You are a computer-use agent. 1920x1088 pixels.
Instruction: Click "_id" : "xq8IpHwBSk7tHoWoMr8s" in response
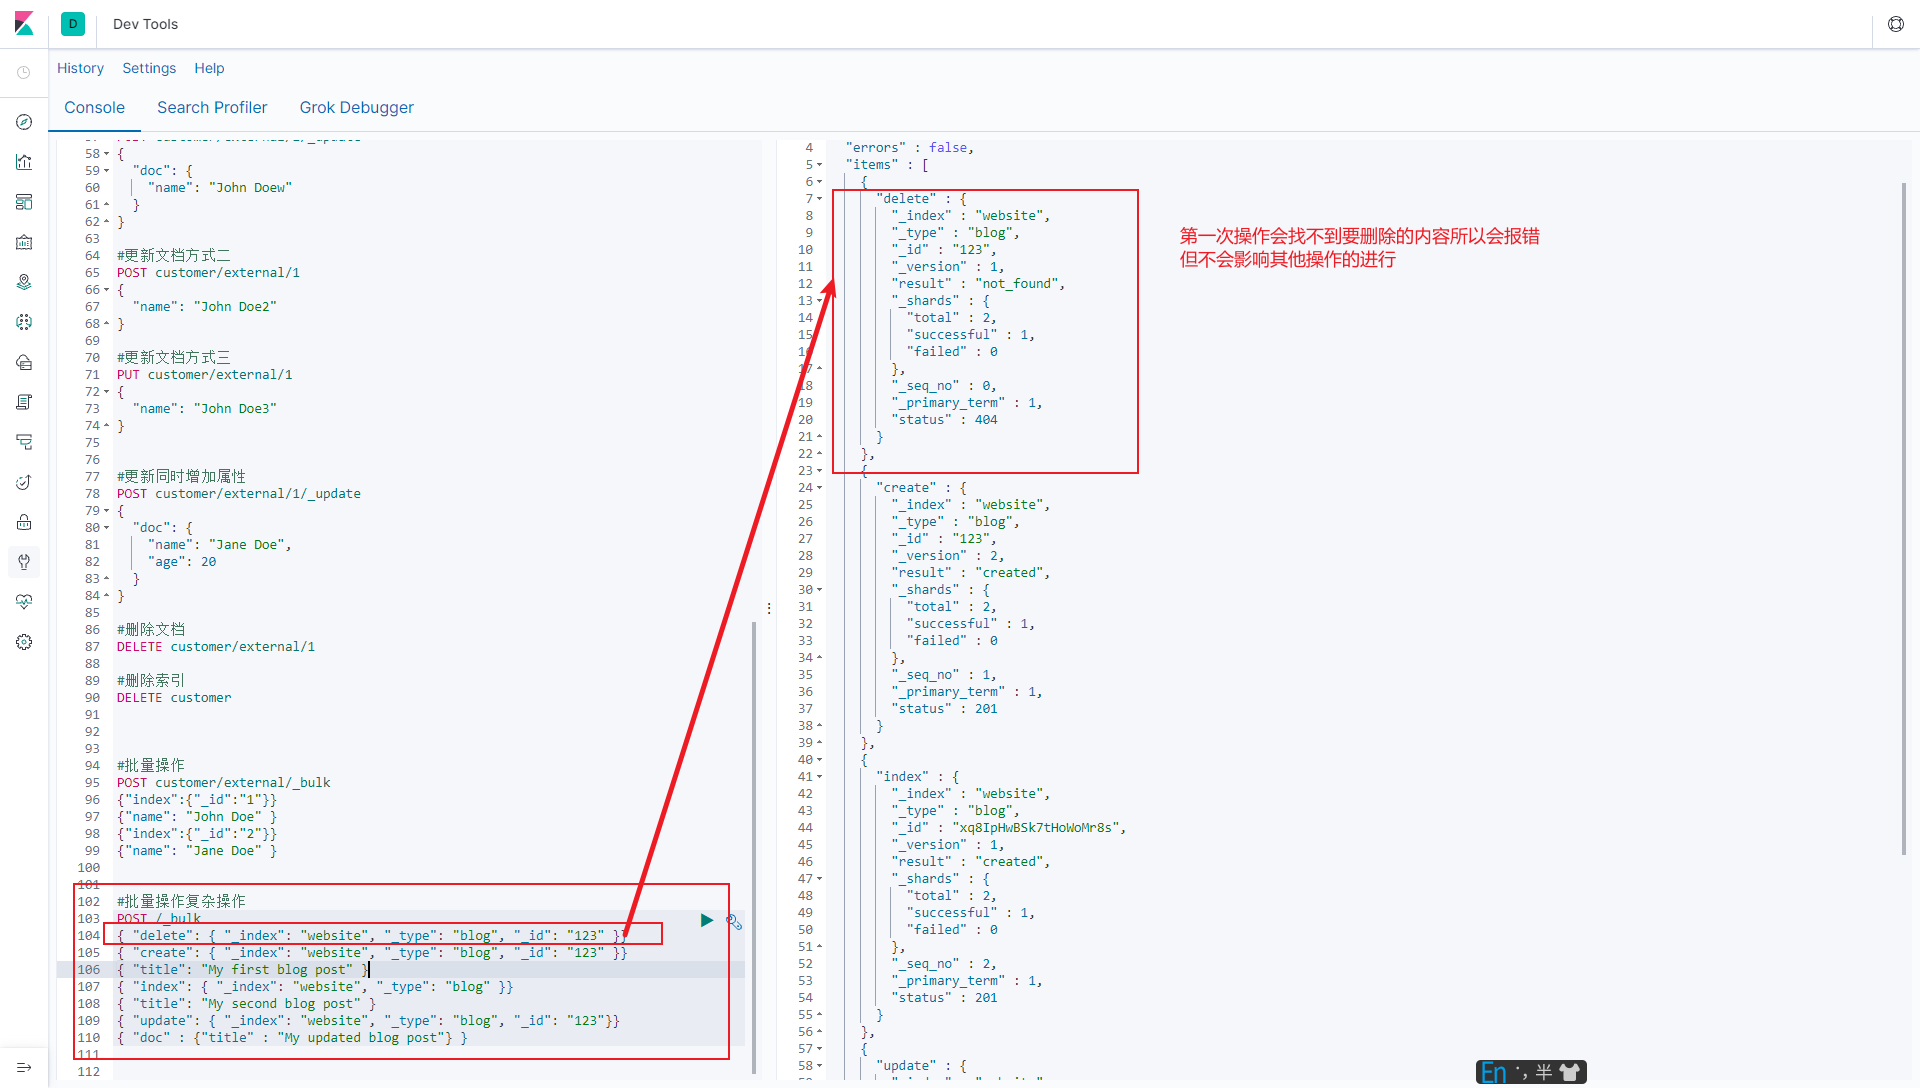[x=1009, y=828]
